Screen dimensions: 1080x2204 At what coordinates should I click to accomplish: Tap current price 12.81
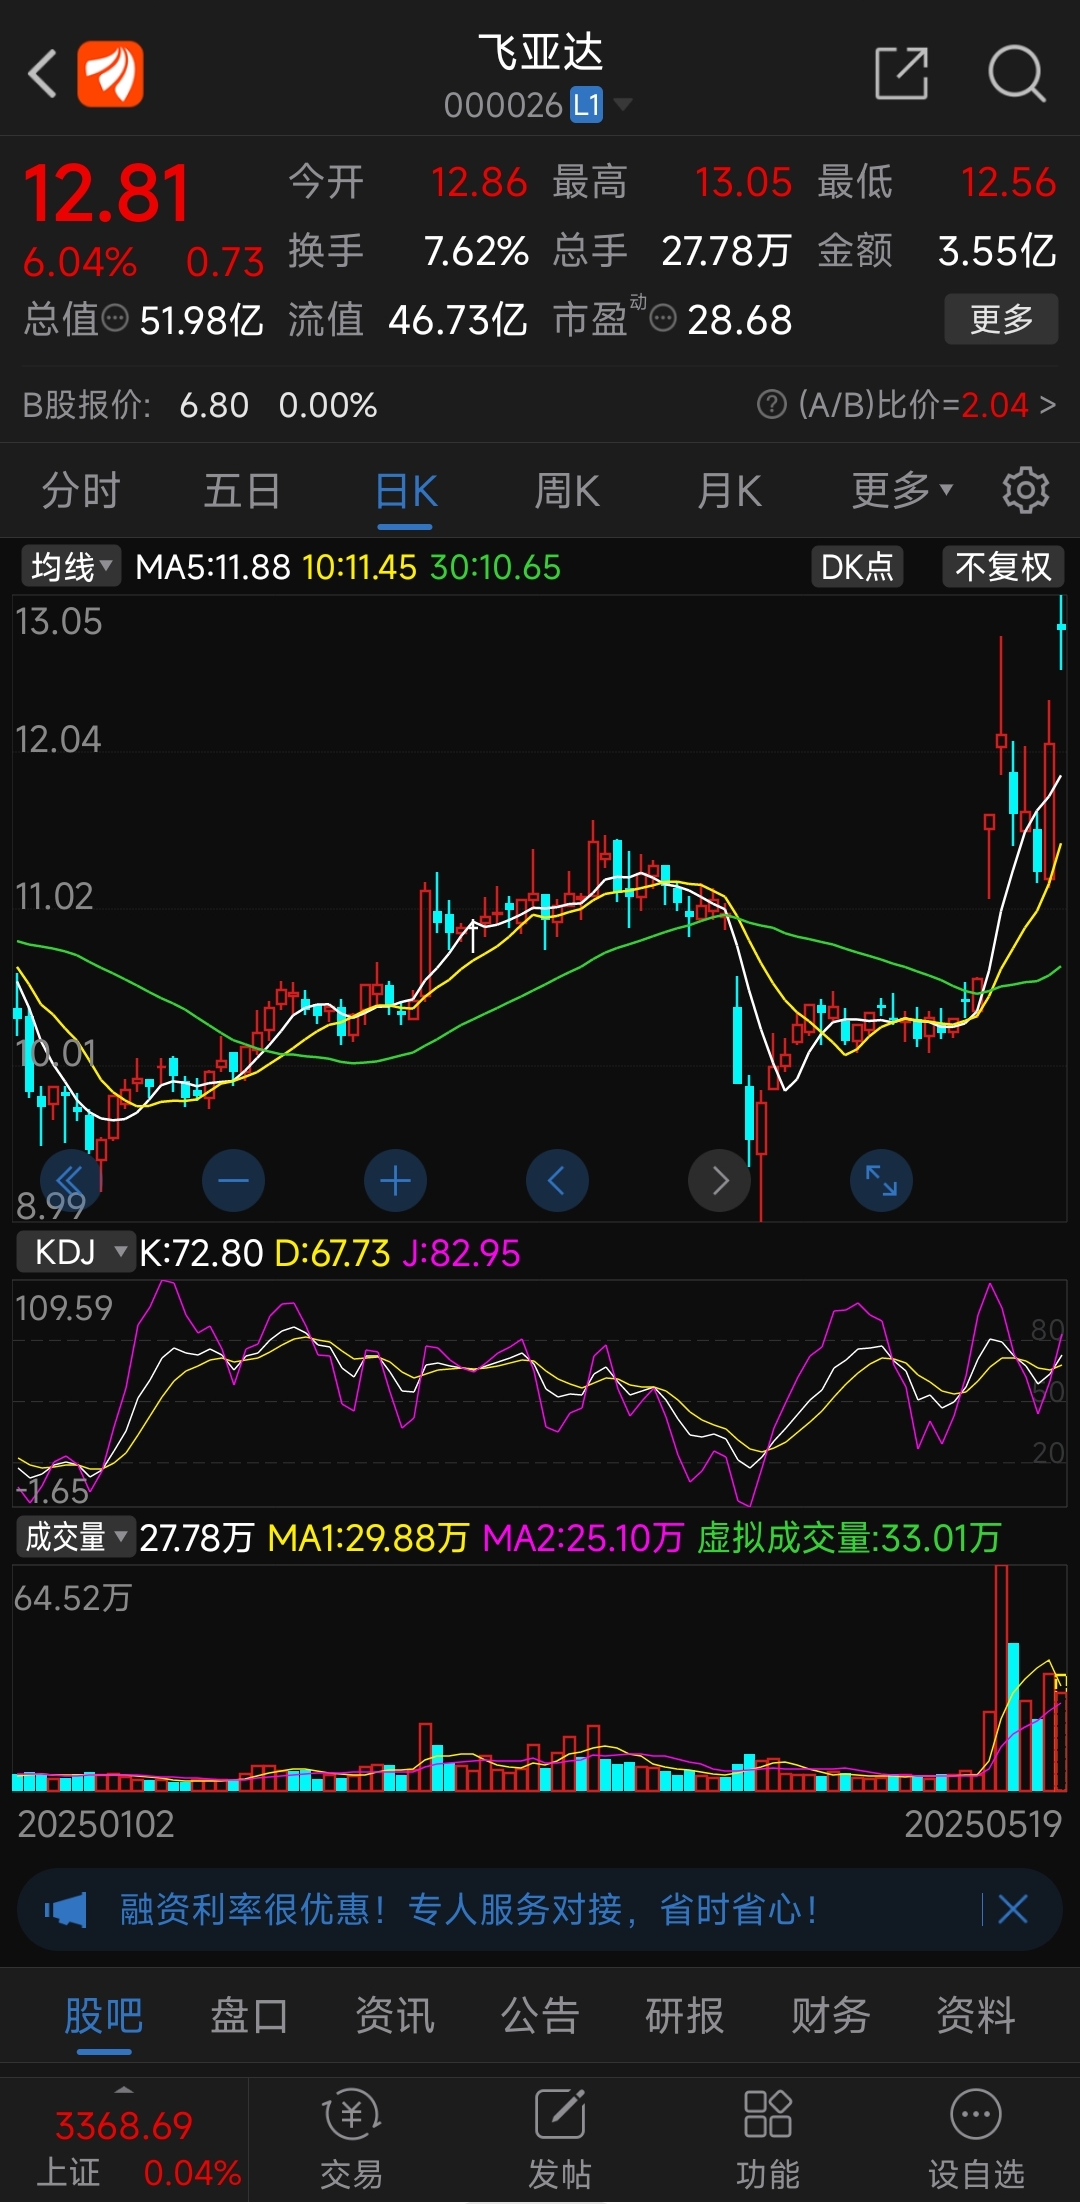click(106, 194)
